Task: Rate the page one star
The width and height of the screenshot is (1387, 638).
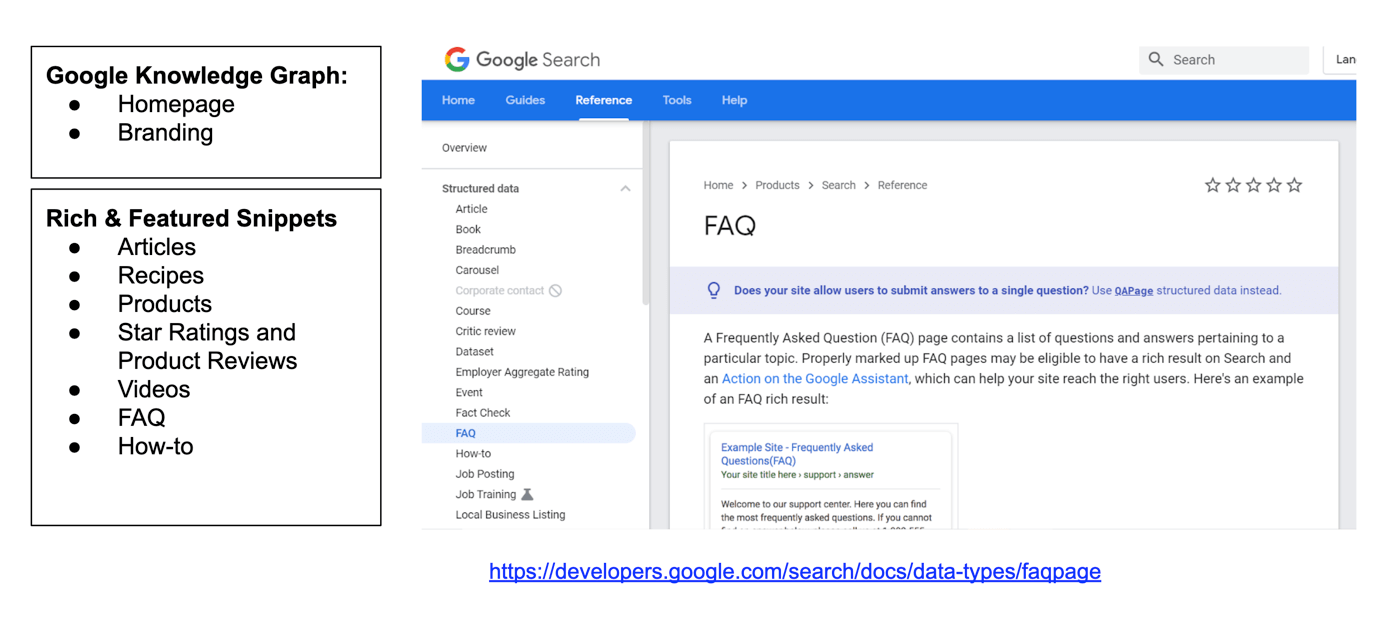Action: pyautogui.click(x=1212, y=185)
